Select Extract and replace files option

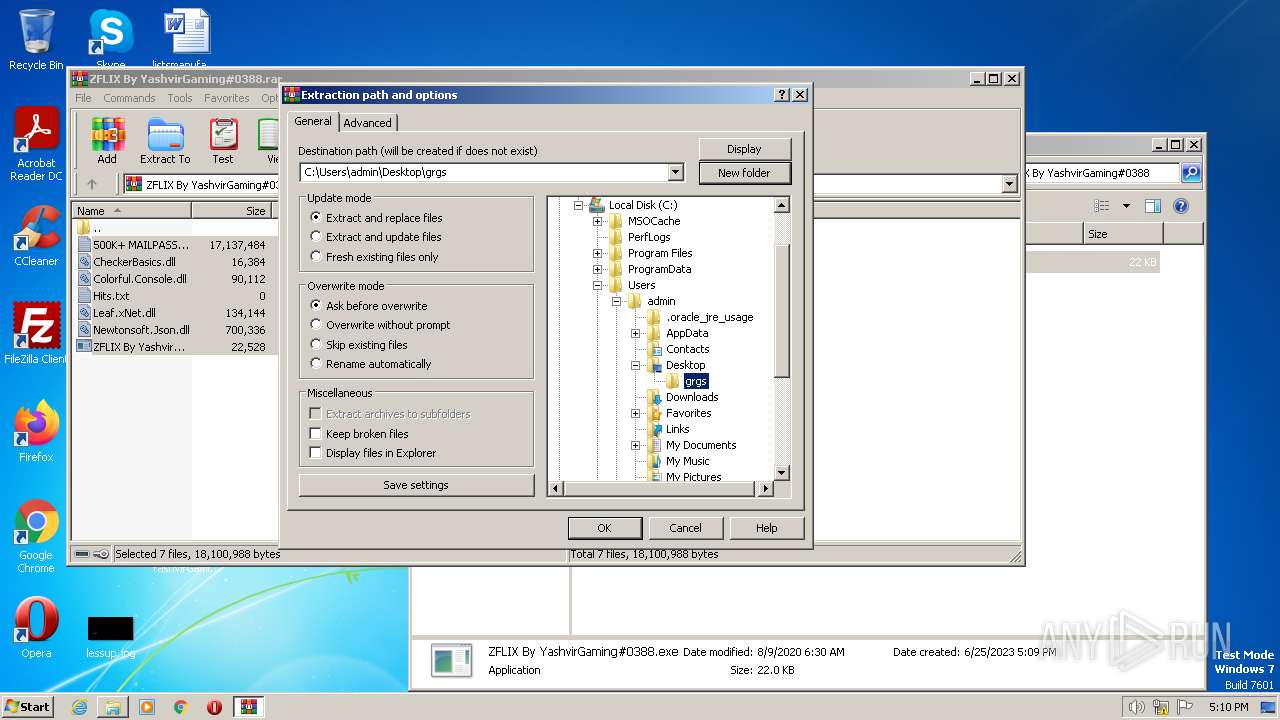coord(375,218)
